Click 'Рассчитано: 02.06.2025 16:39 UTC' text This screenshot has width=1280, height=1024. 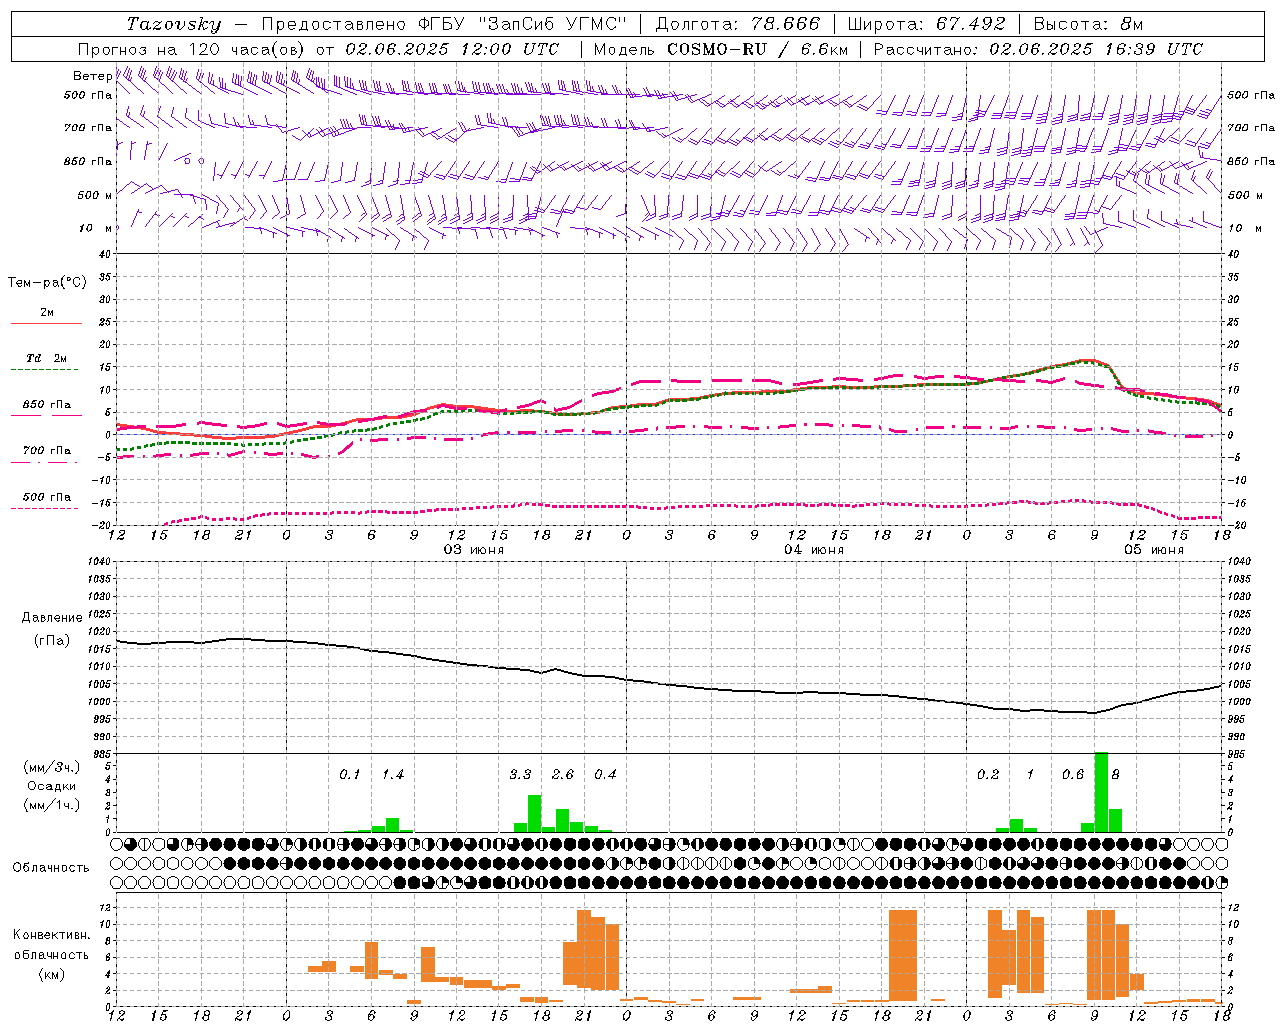[1038, 49]
